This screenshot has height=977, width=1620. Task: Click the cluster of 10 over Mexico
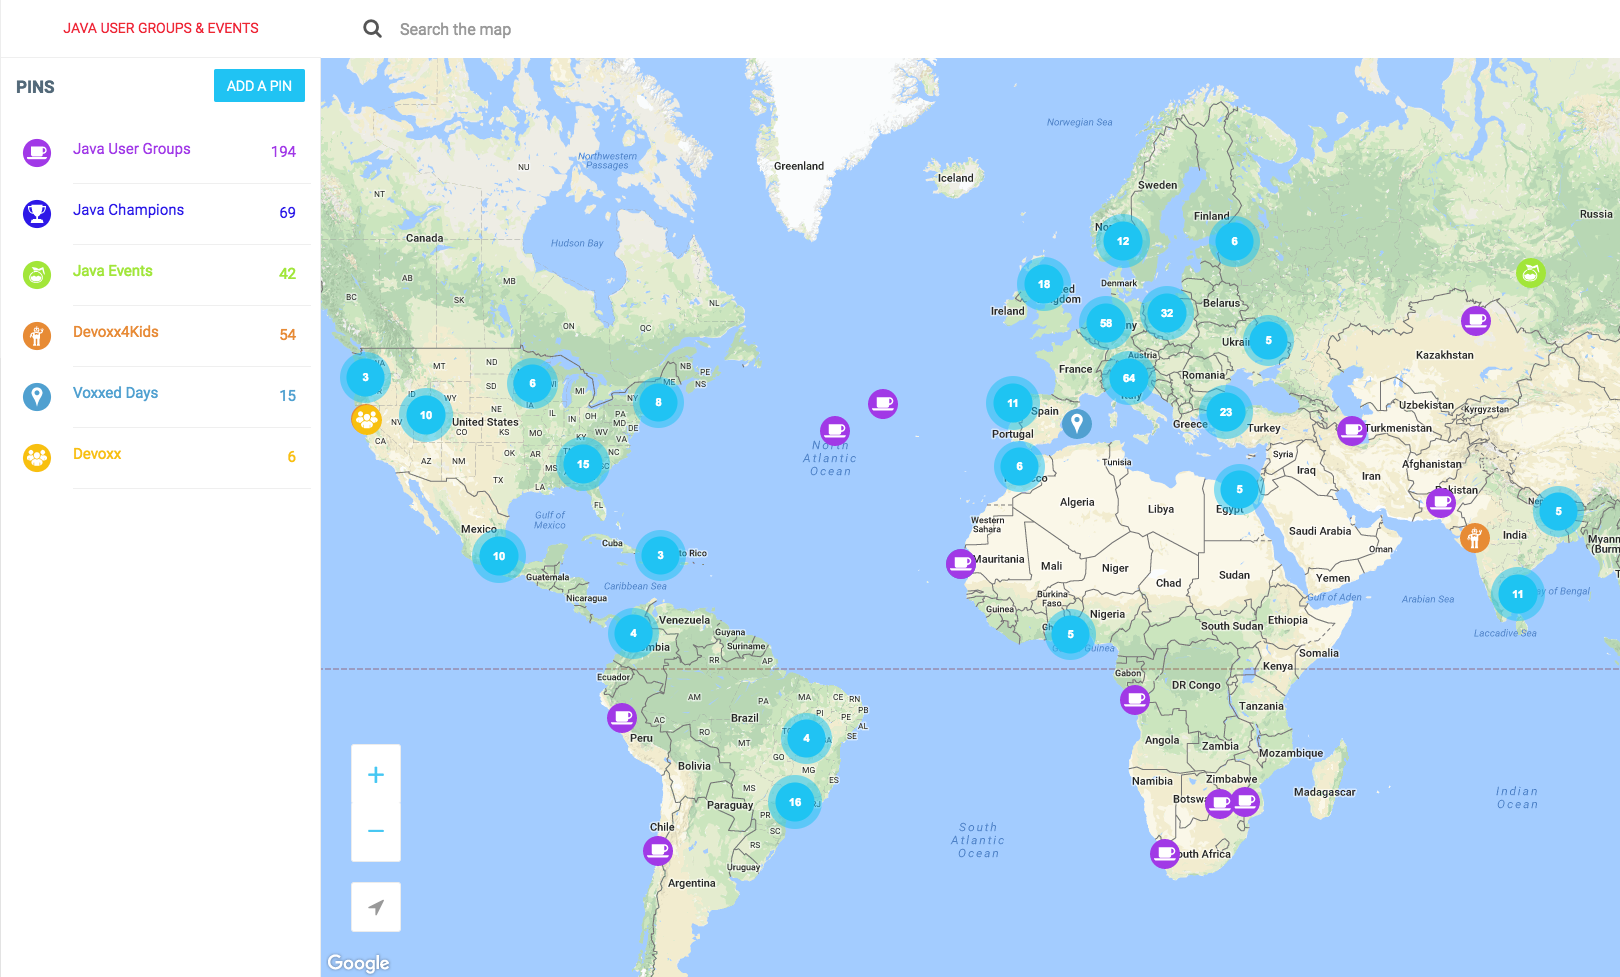coord(499,556)
